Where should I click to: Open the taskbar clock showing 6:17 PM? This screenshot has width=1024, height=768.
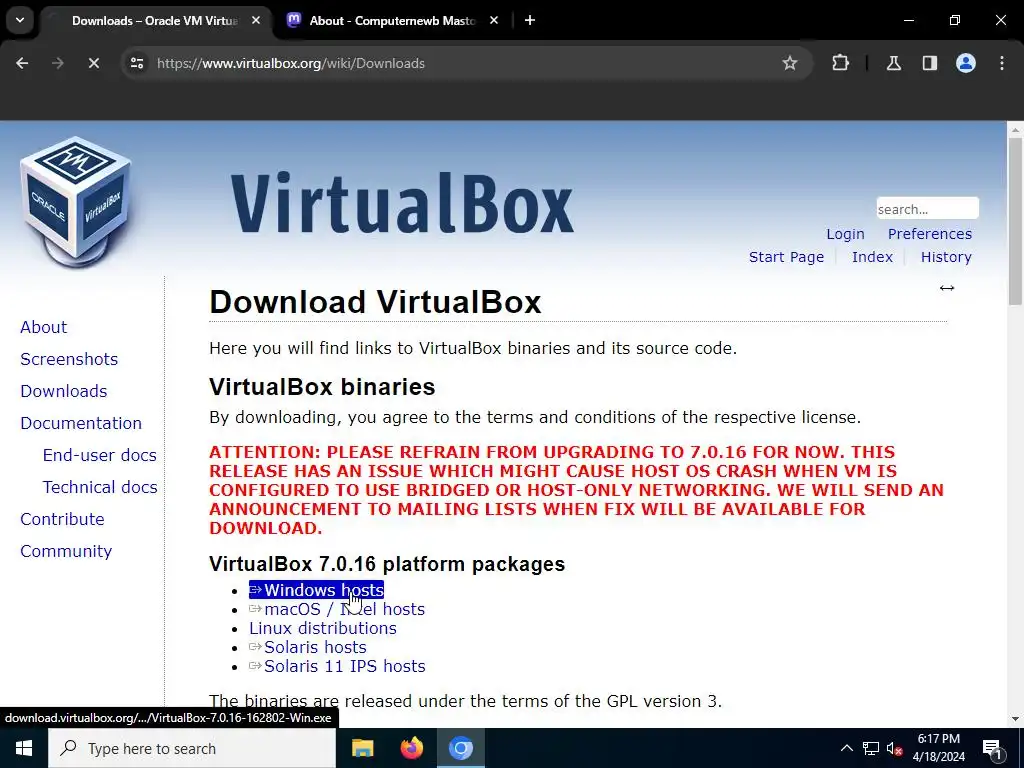(938, 748)
